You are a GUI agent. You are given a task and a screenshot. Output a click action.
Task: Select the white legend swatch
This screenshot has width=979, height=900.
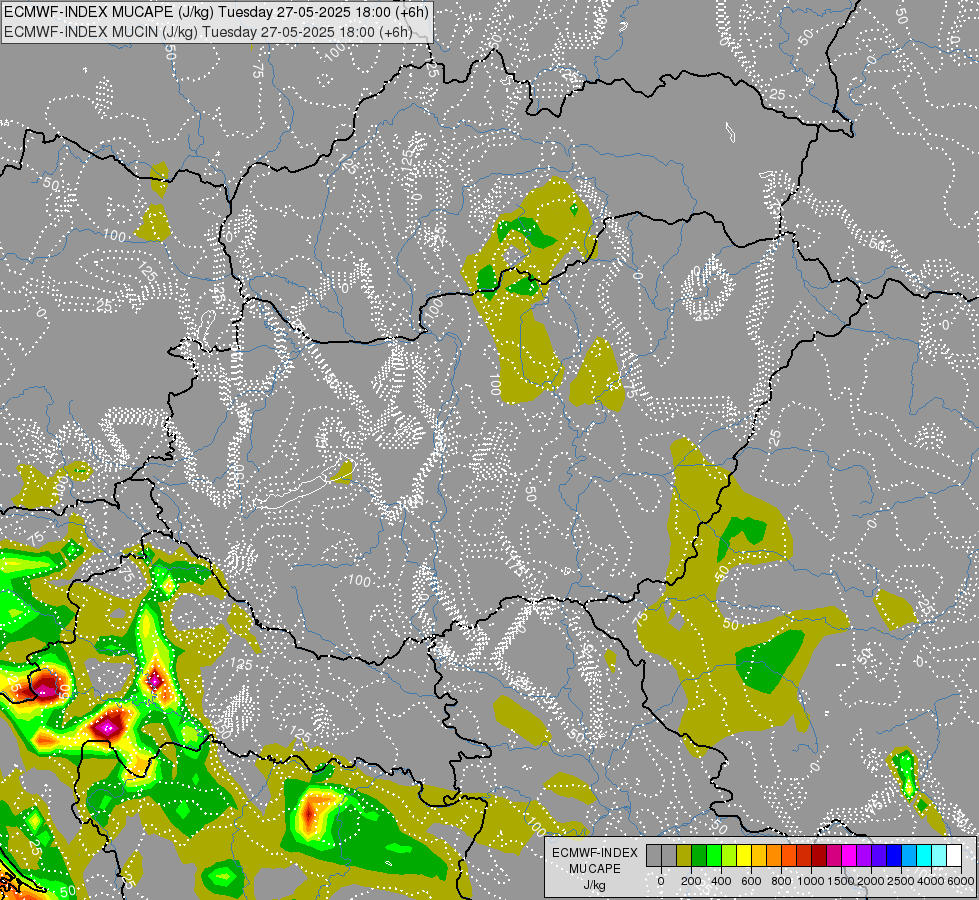tap(955, 856)
